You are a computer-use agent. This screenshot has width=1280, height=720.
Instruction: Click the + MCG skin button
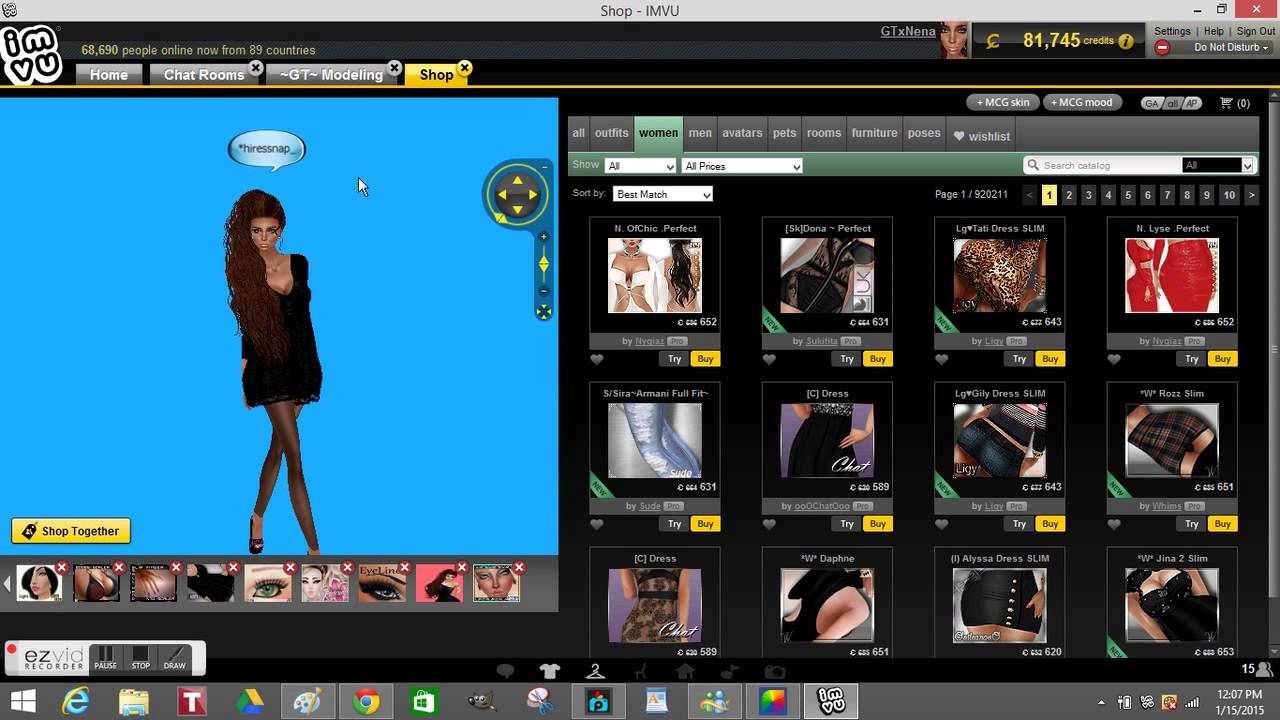click(x=1003, y=103)
